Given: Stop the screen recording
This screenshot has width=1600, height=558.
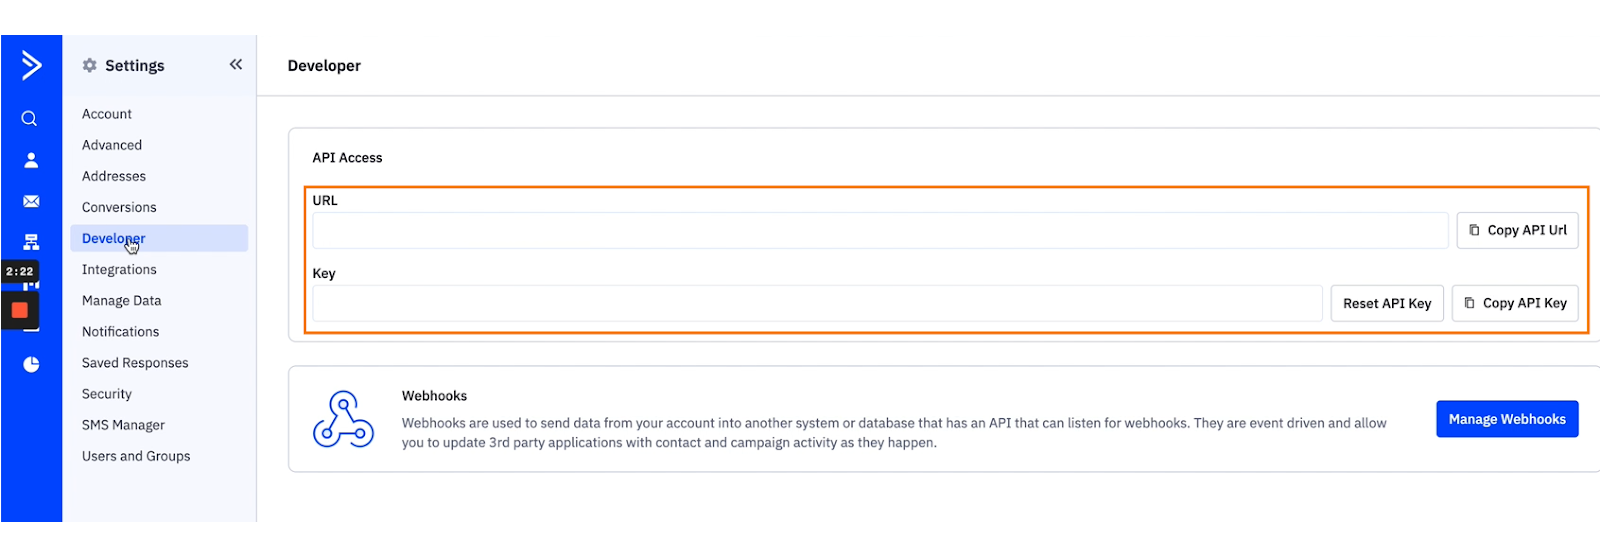Looking at the screenshot, I should (x=19, y=310).
